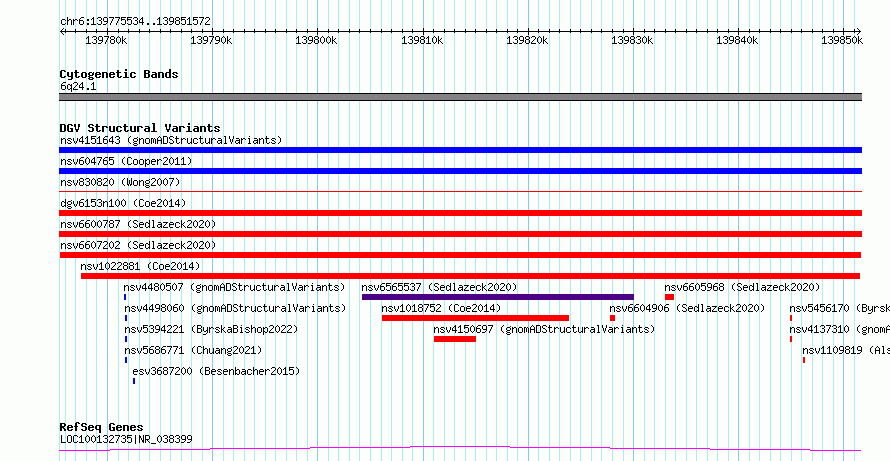Viewport: 890px width, 461px height.
Task: Click nsv1018752 (Coe2014) label
Action: [x=441, y=308]
